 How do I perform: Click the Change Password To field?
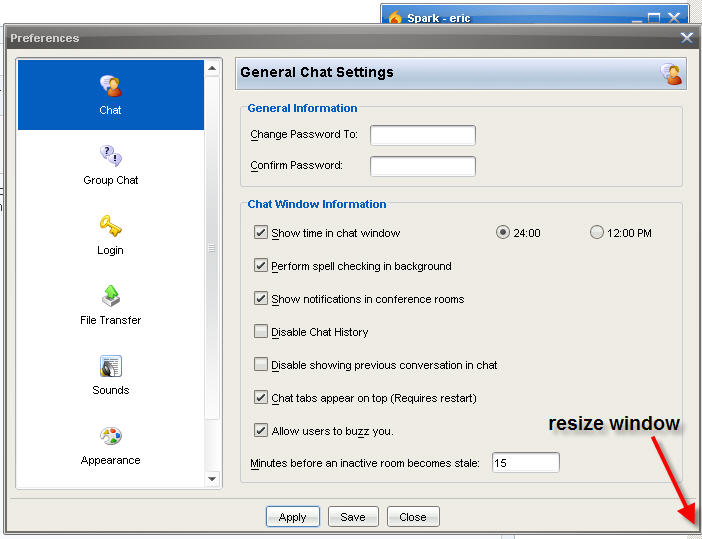[x=422, y=135]
